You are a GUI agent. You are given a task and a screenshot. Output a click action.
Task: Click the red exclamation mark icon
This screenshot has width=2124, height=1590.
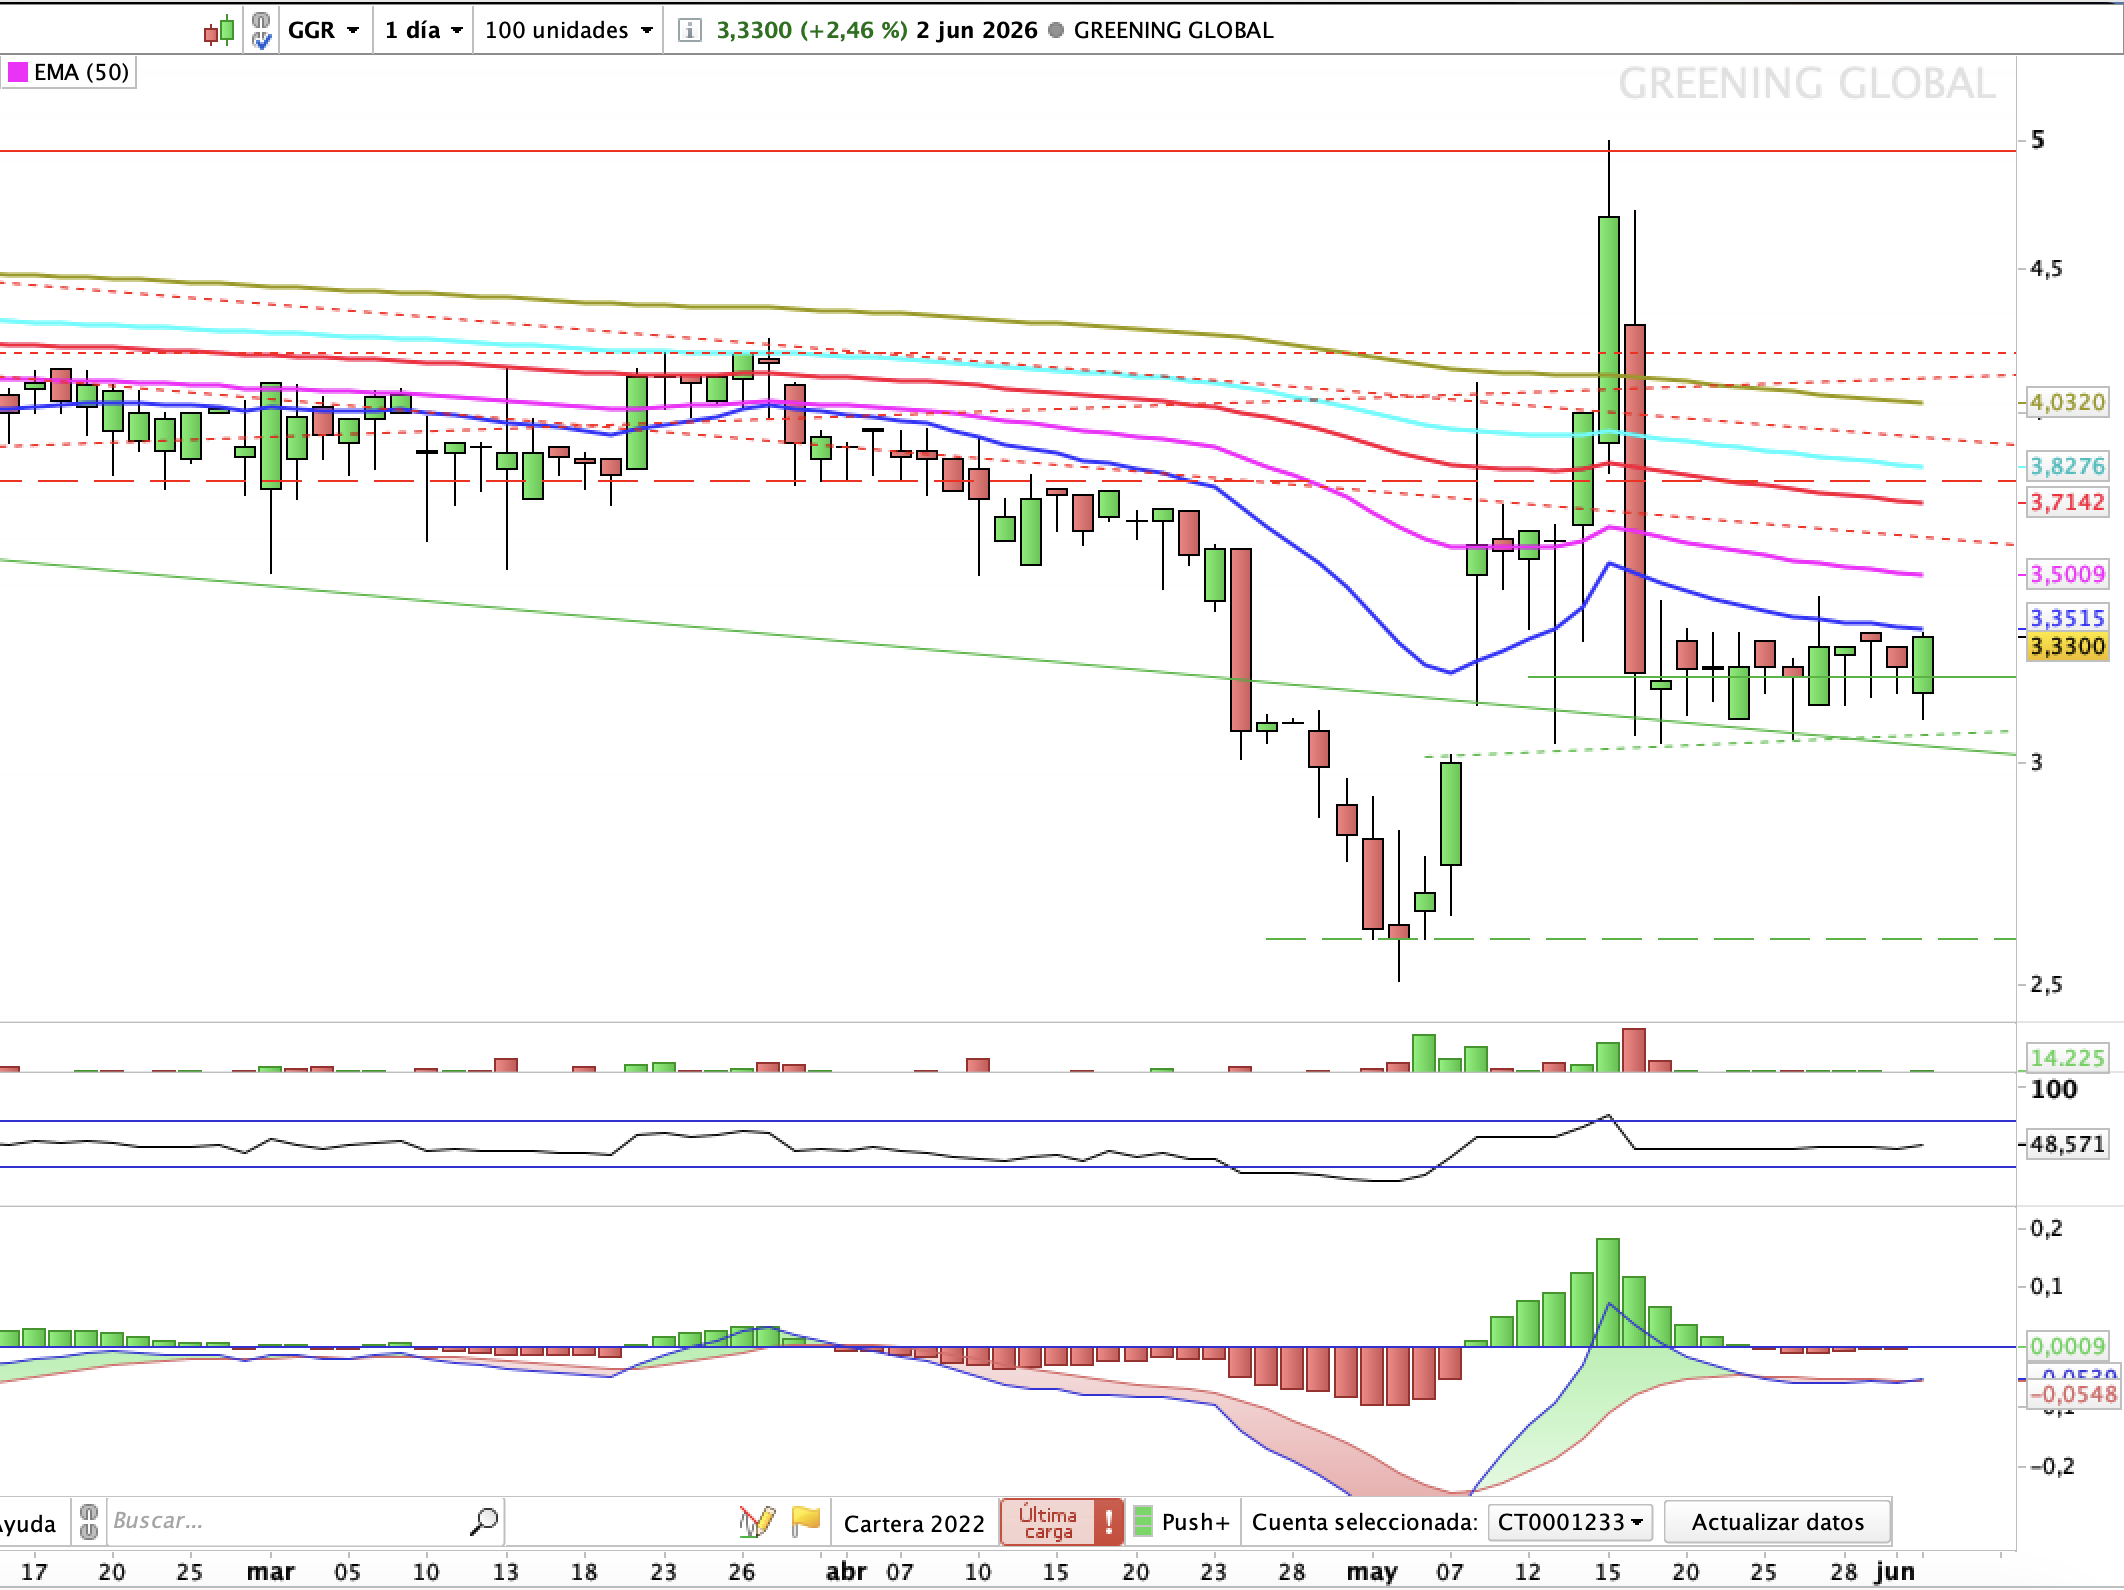pyautogui.click(x=1108, y=1523)
